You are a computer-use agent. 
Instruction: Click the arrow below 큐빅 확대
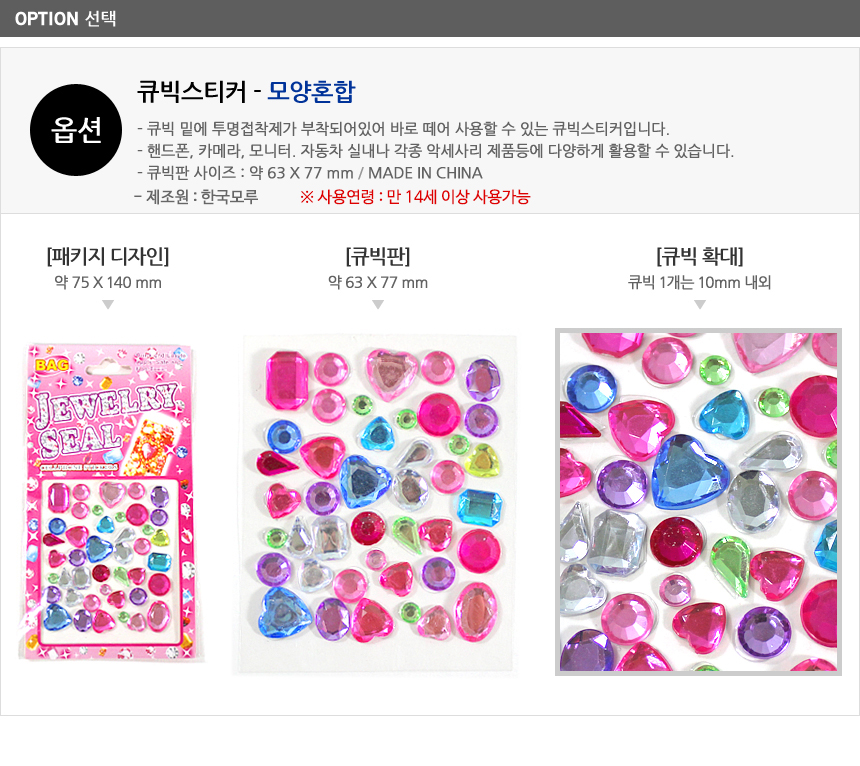(700, 304)
